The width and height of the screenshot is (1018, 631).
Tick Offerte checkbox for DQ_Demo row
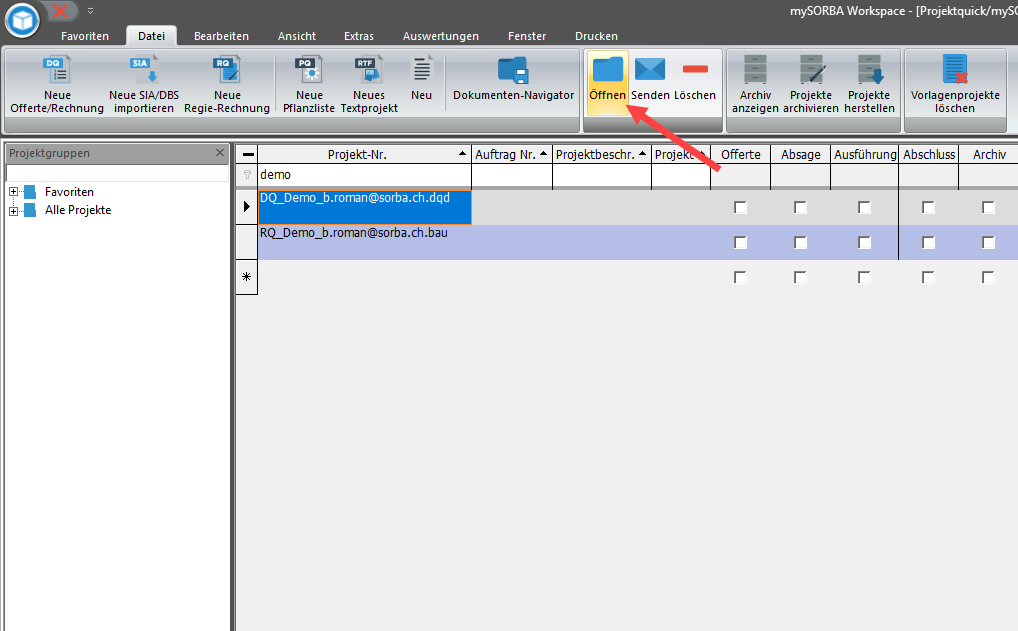740,207
